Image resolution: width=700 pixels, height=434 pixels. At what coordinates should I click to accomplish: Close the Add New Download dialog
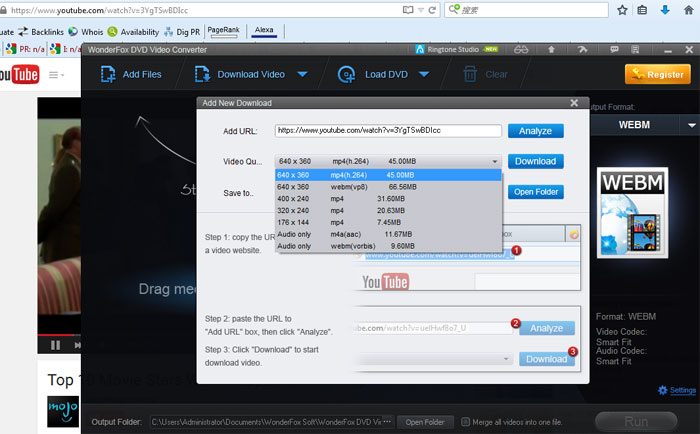coord(574,103)
